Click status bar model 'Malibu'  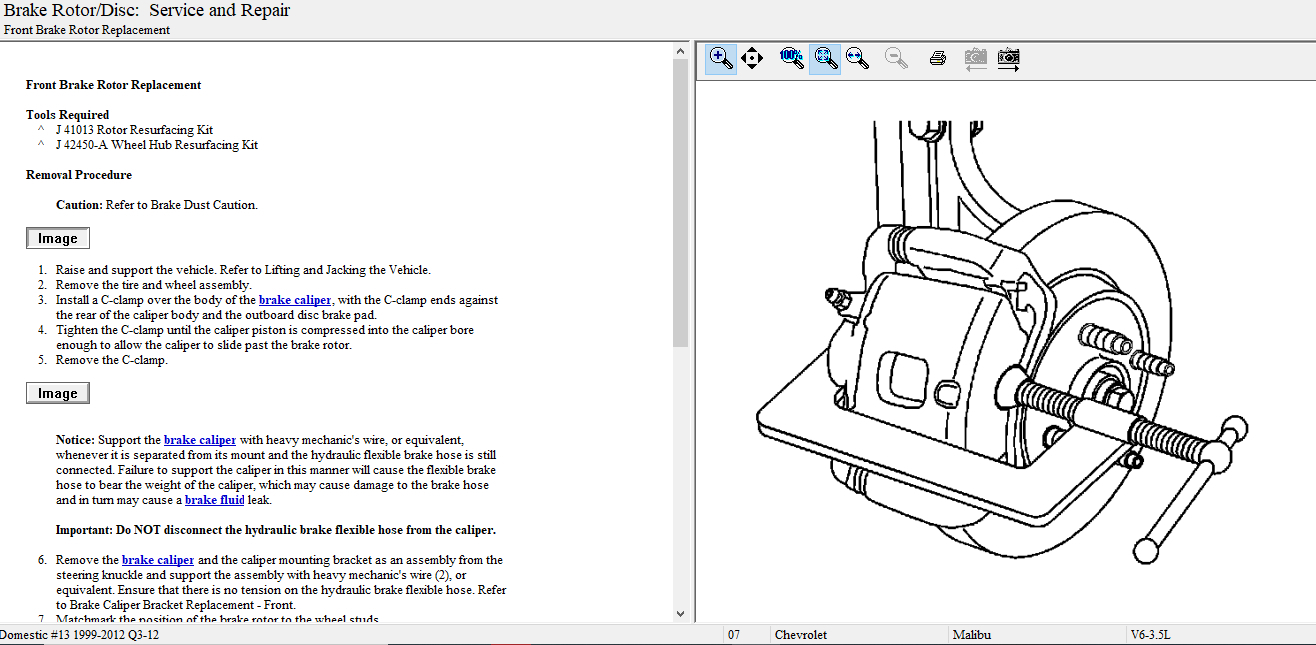pos(972,635)
